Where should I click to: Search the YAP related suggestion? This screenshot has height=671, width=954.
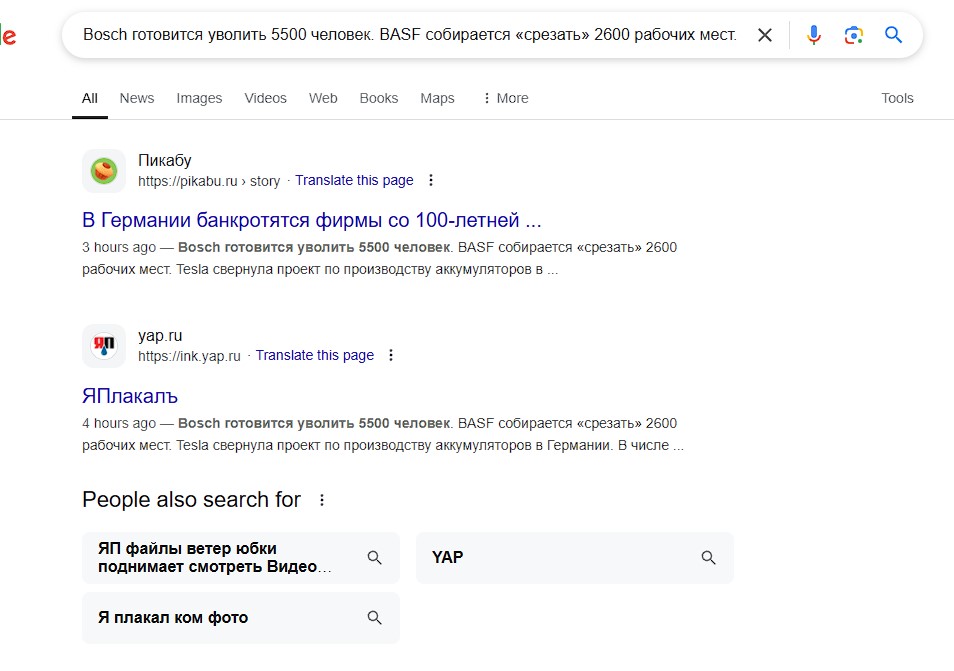point(574,558)
